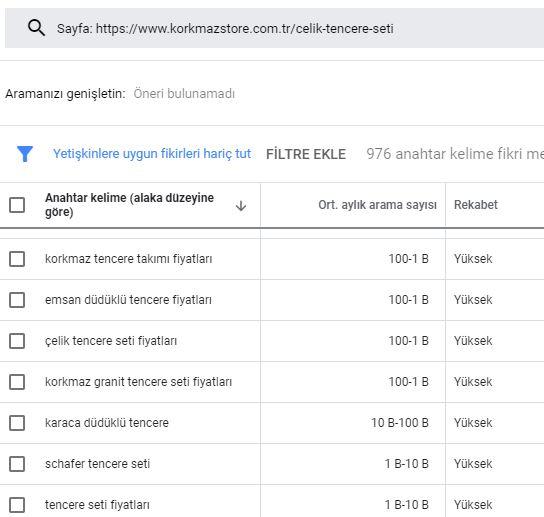Screen dimensions: 544x517
Task: Click the 'Öneri bulunamadı' text
Action: [184, 94]
